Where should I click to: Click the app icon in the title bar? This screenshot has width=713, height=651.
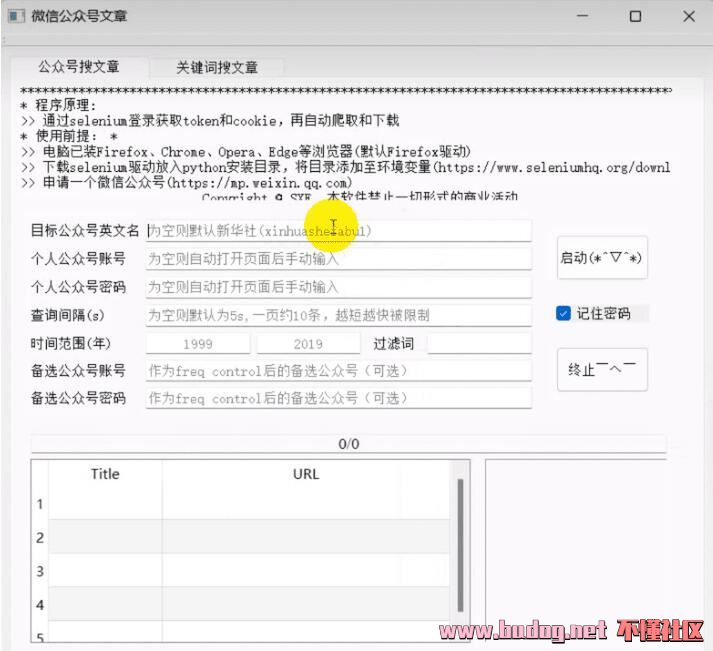[16, 16]
